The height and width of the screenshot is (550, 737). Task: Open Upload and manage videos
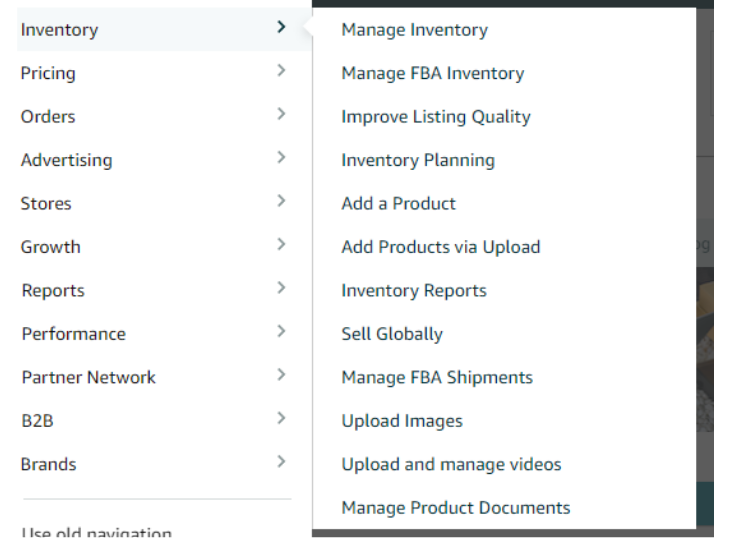[x=451, y=464]
